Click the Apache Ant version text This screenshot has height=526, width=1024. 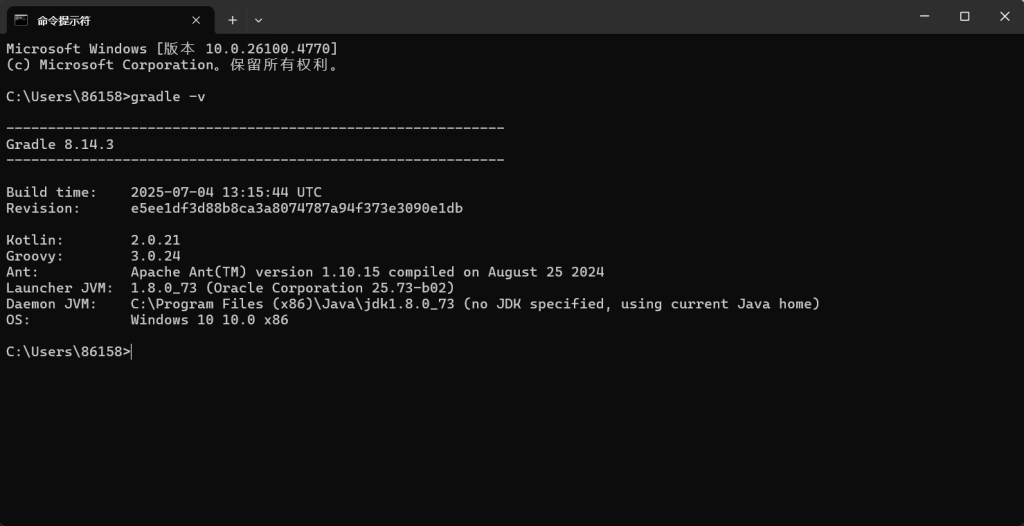pyautogui.click(x=367, y=272)
